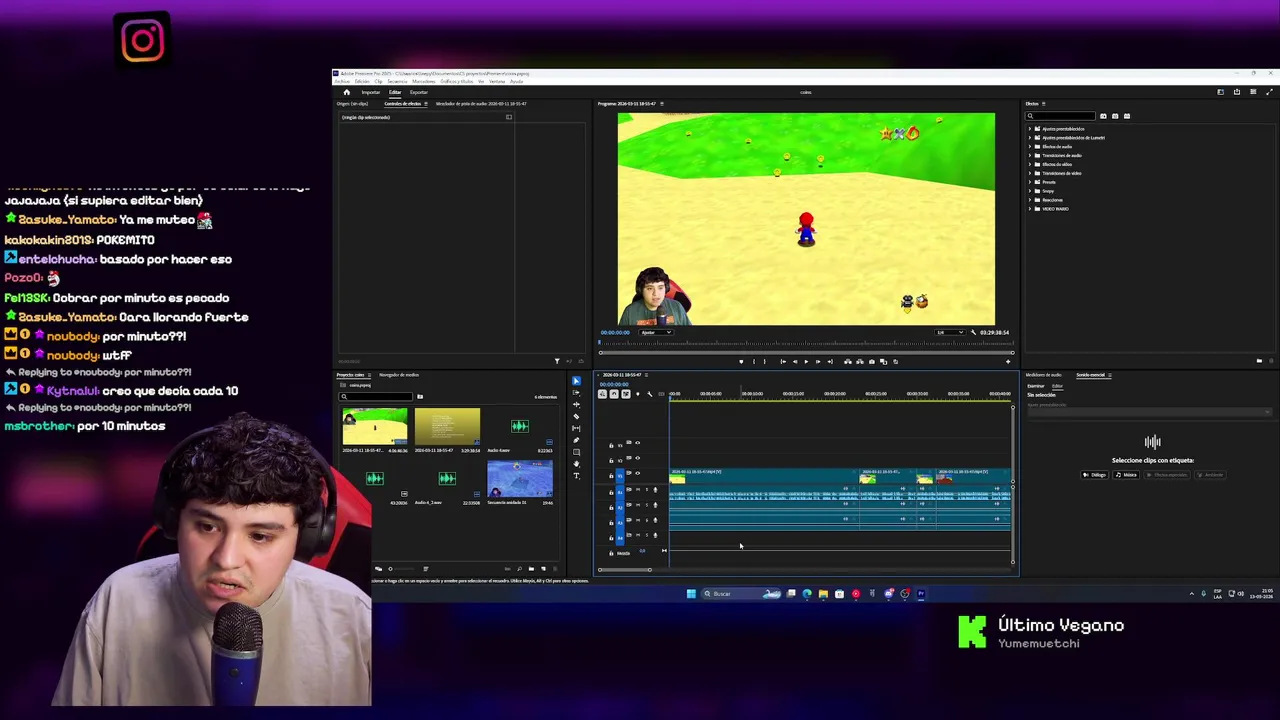Expand Ajustes preestablecidos folder
The image size is (1280, 720).
(1030, 129)
